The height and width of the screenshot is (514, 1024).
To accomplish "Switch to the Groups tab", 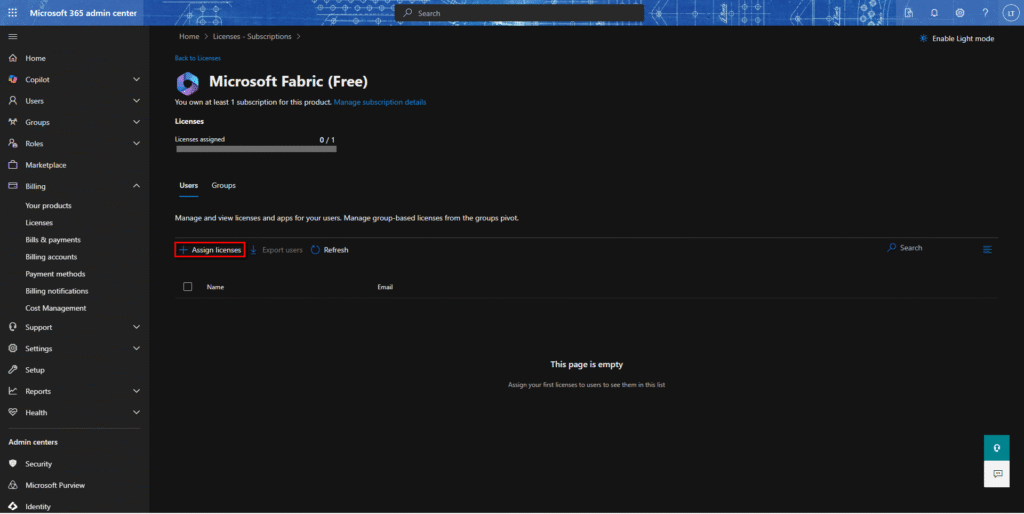I will [223, 185].
